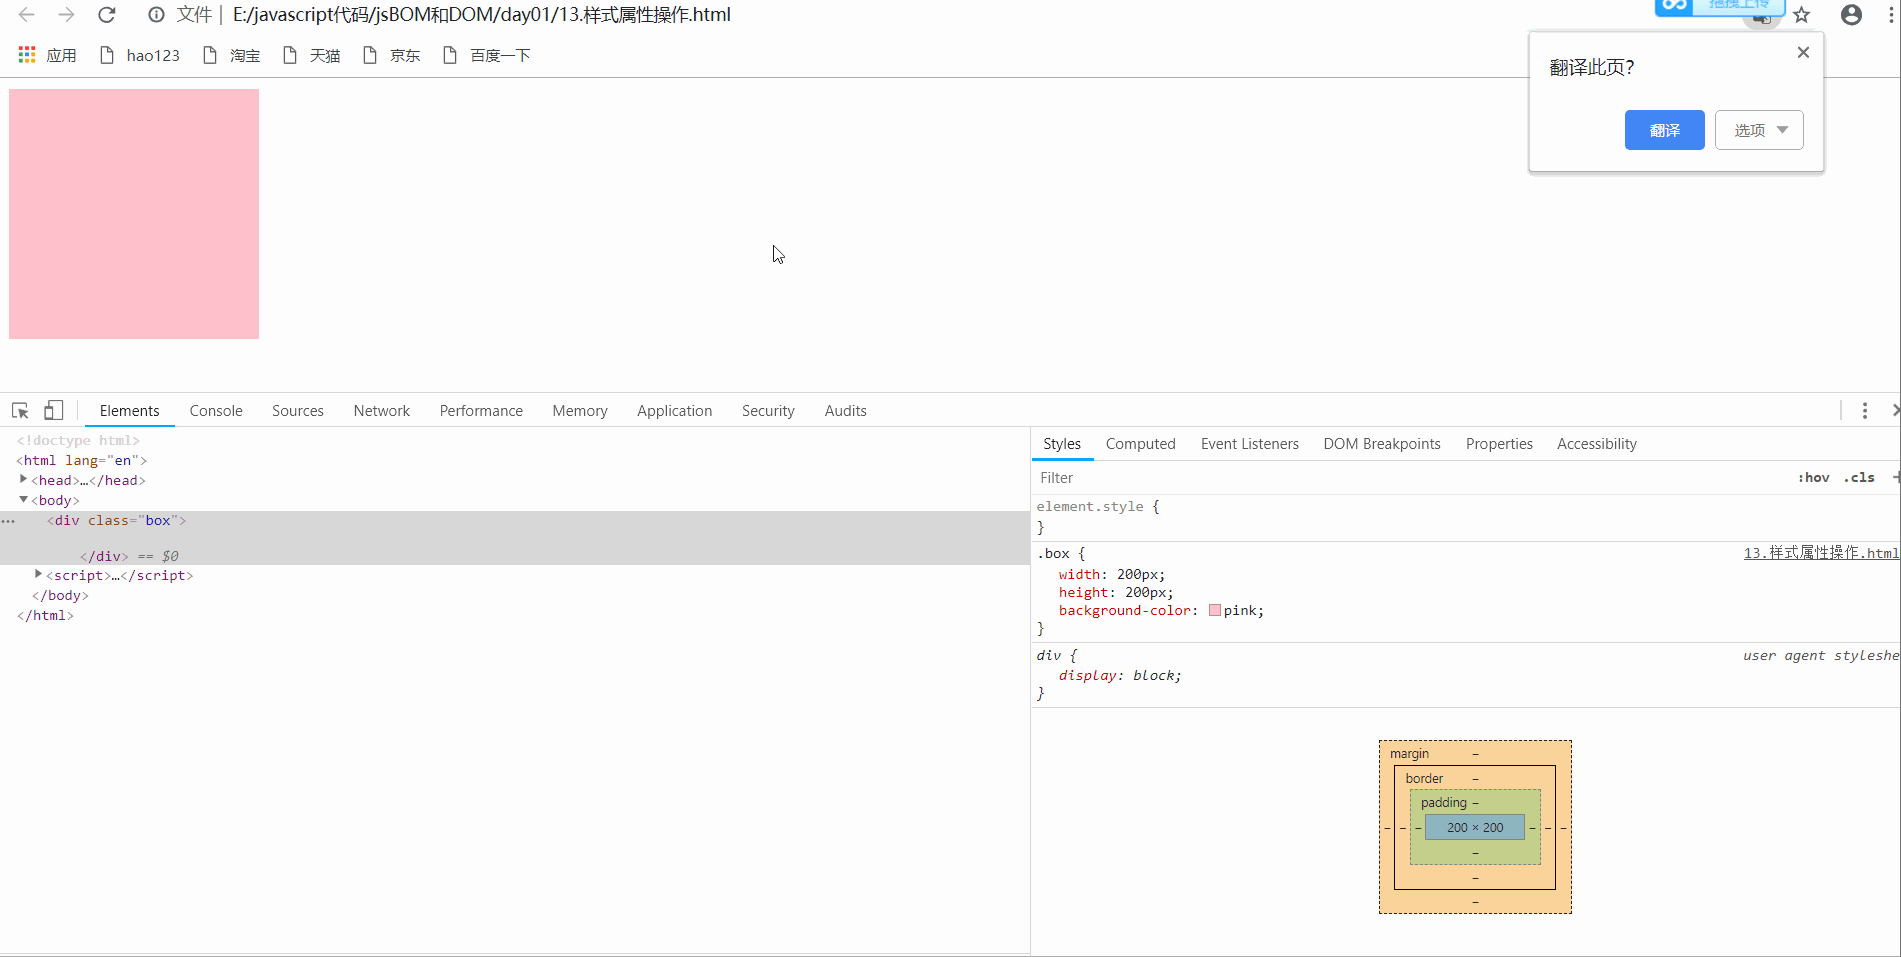Open the user profile avatar icon

pyautogui.click(x=1851, y=15)
